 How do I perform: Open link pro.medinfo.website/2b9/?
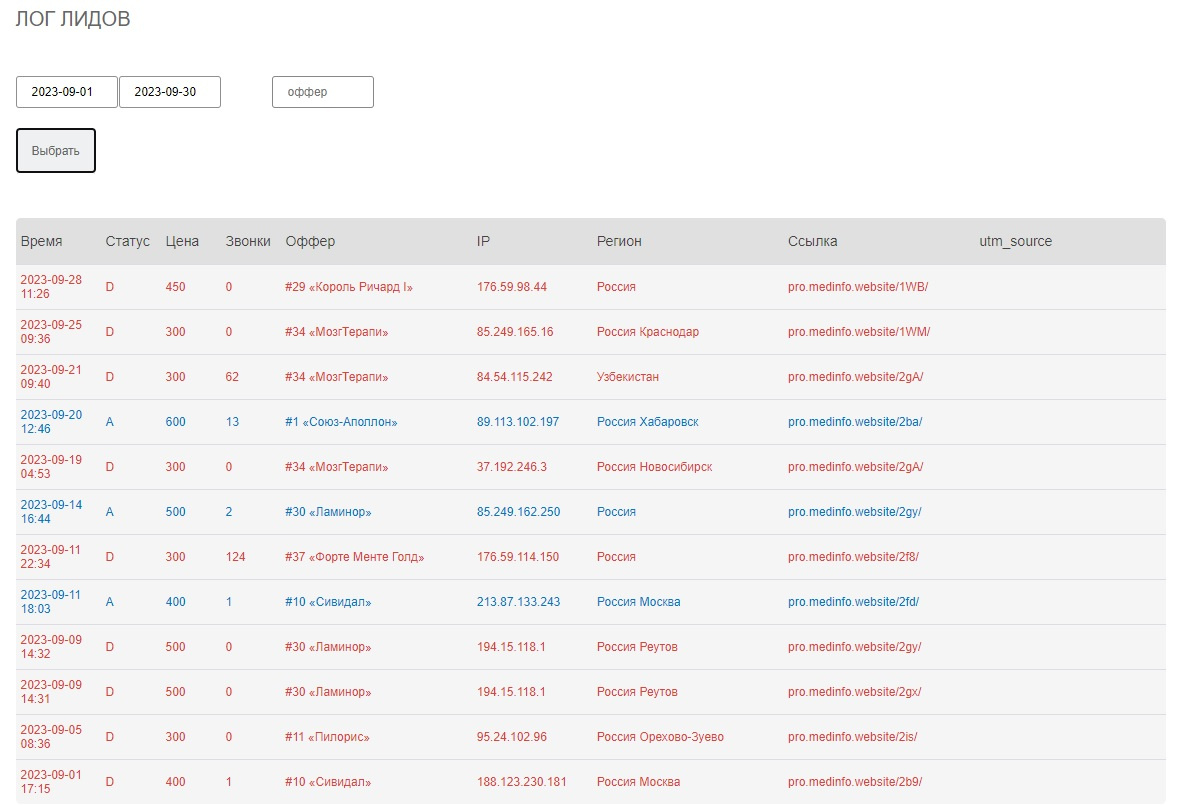[855, 782]
